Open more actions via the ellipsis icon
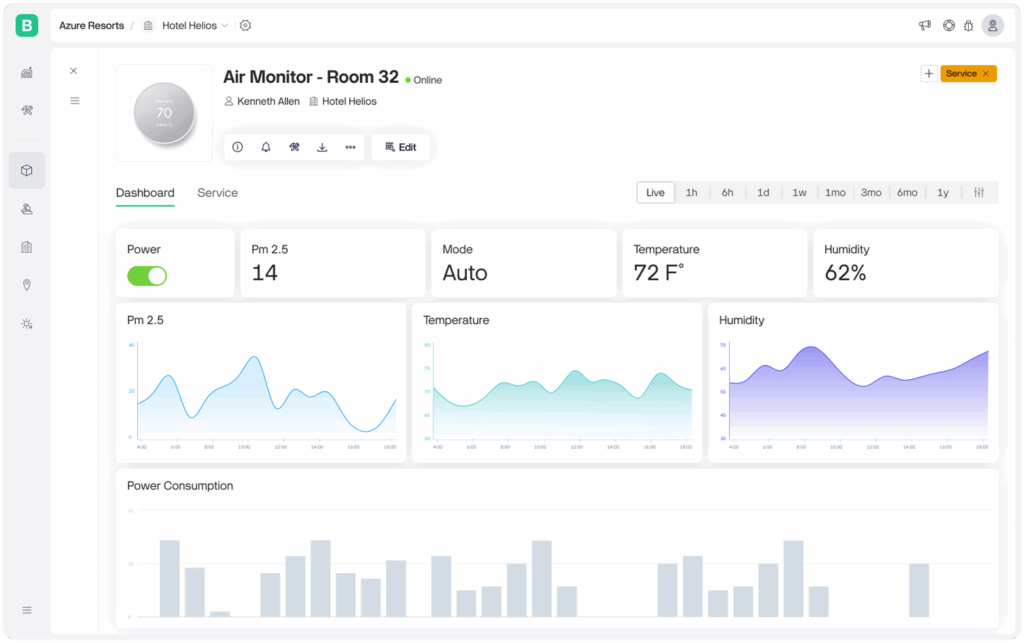Screen dimensions: 1024x643 tap(350, 147)
